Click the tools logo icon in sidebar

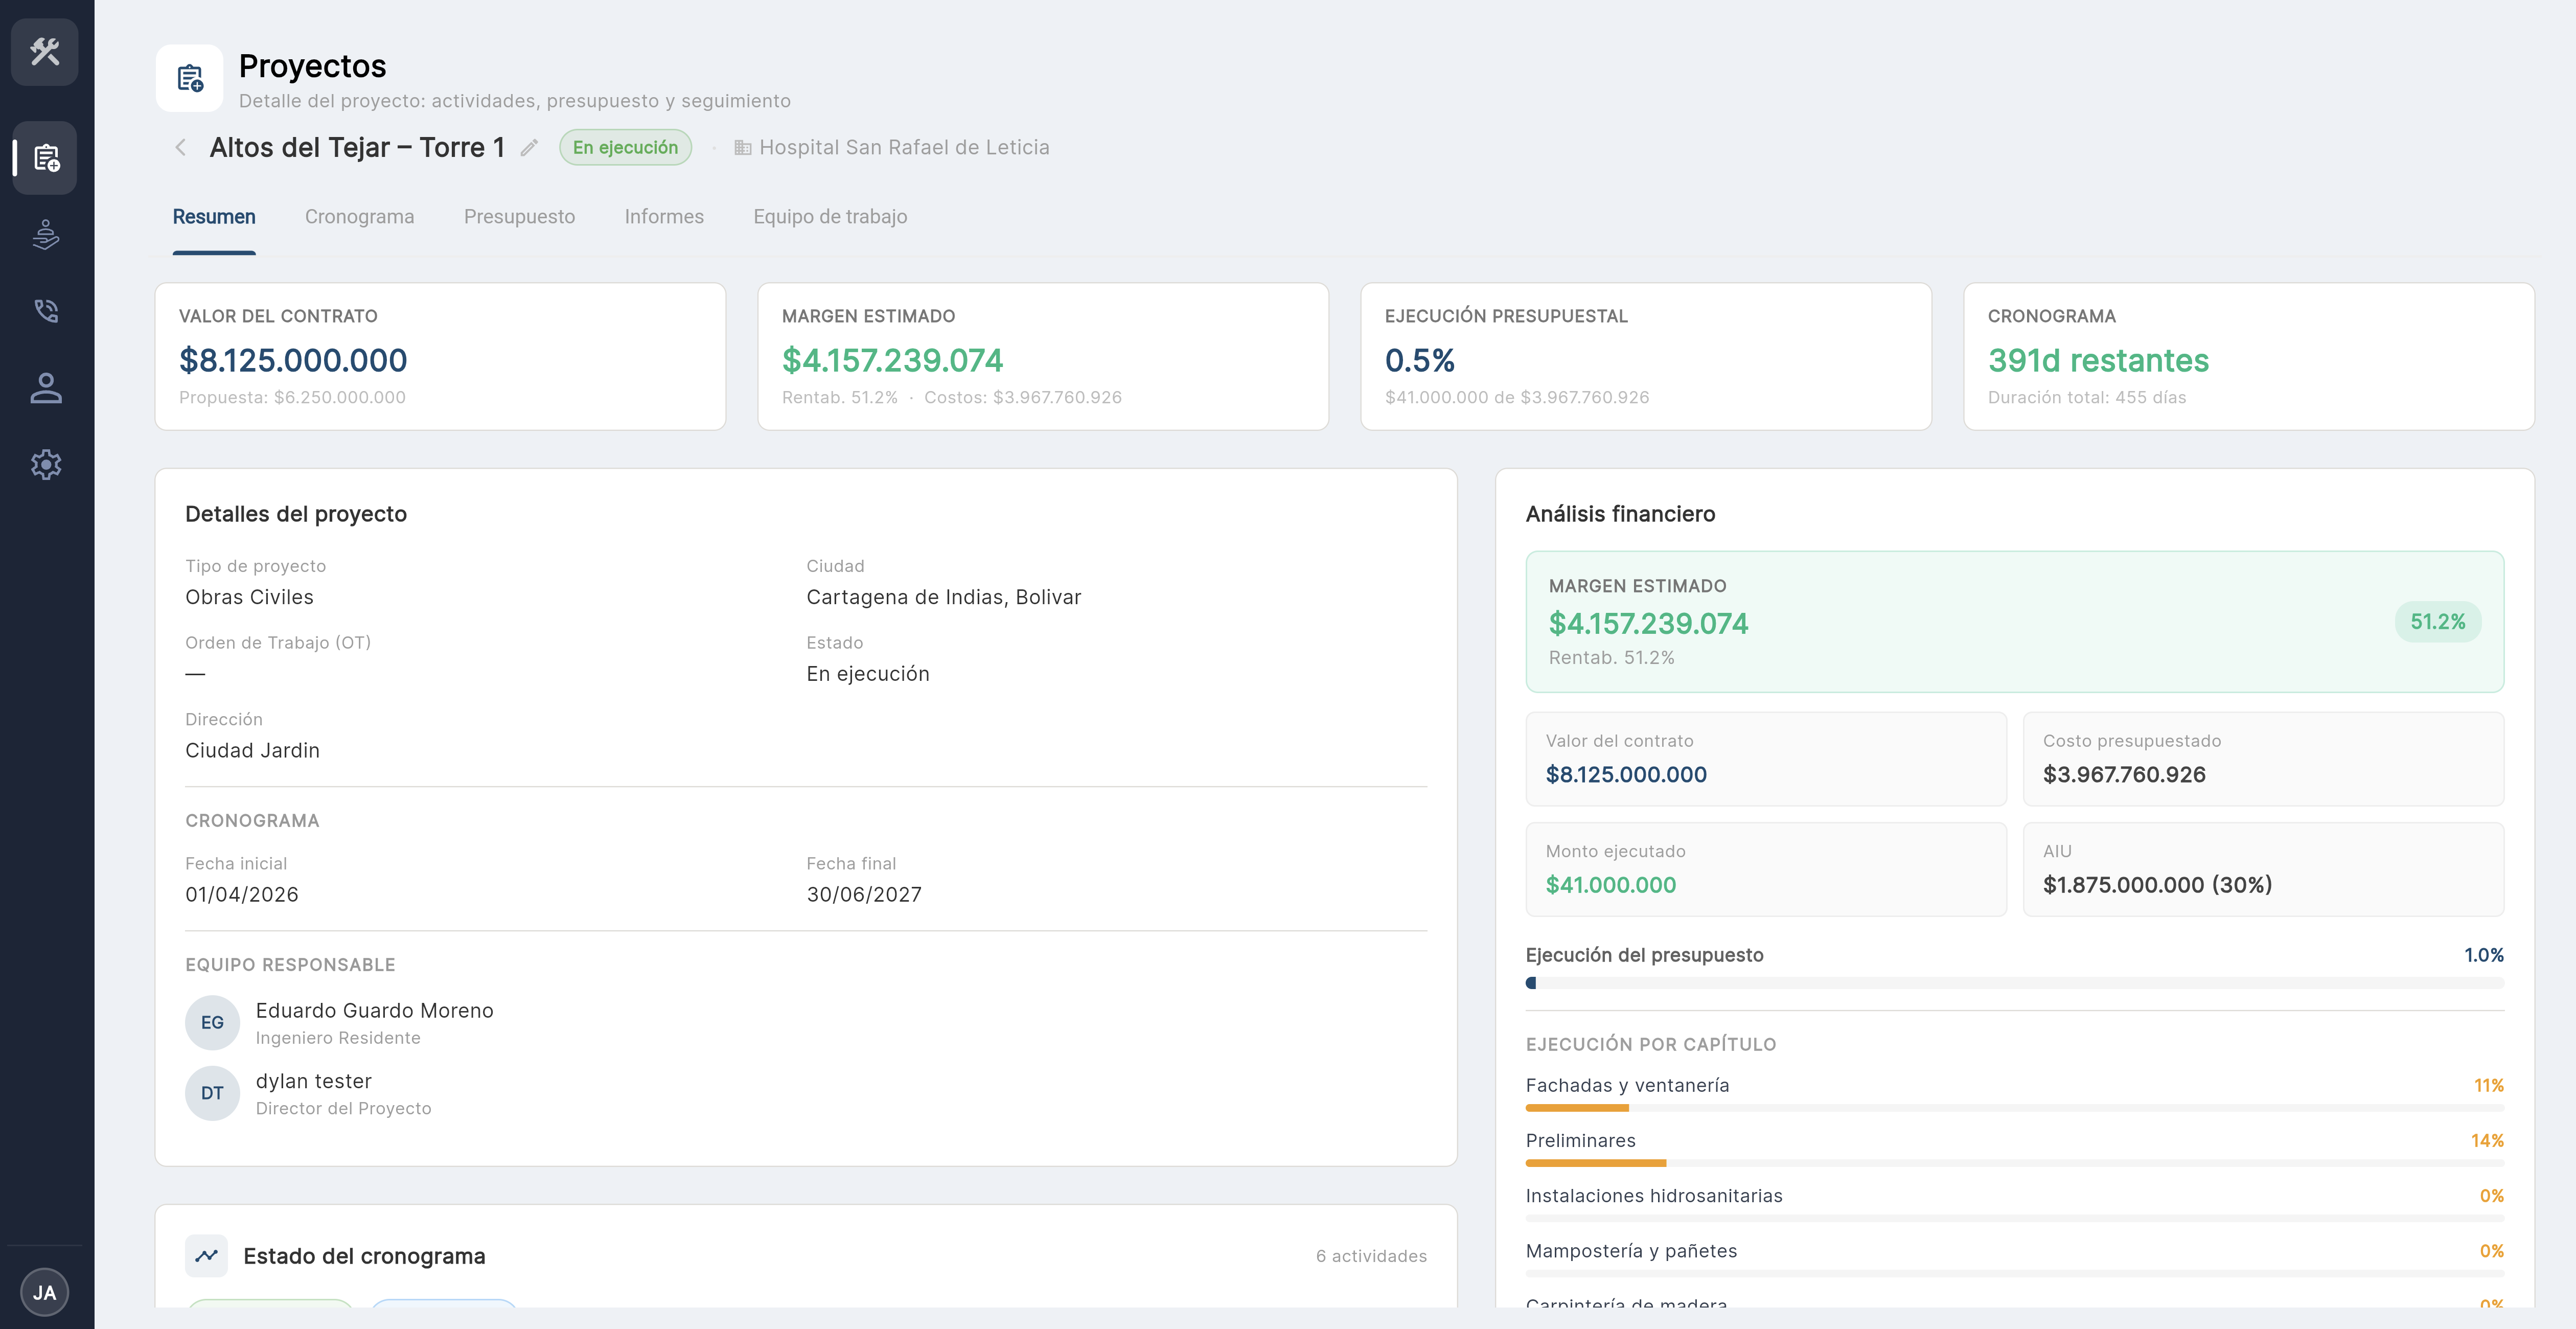click(x=45, y=52)
